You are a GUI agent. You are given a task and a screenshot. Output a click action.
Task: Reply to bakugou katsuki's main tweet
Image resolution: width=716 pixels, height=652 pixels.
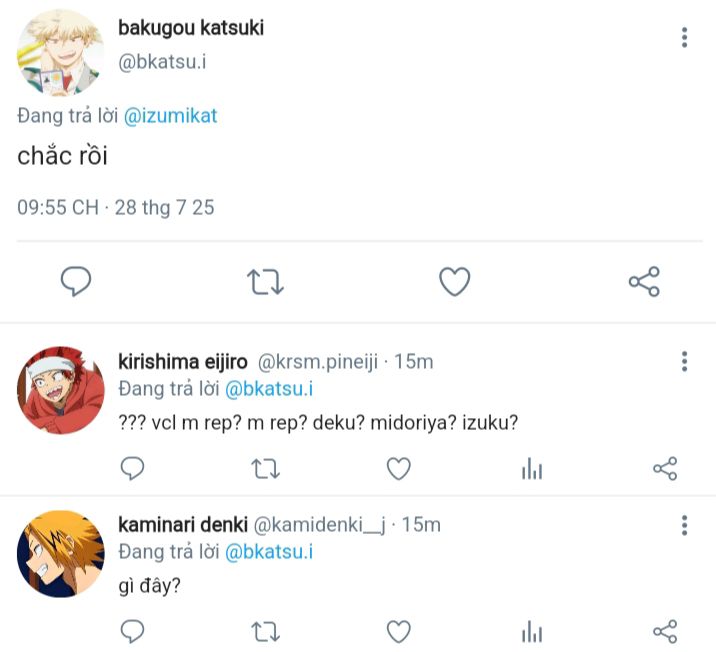[x=76, y=283]
